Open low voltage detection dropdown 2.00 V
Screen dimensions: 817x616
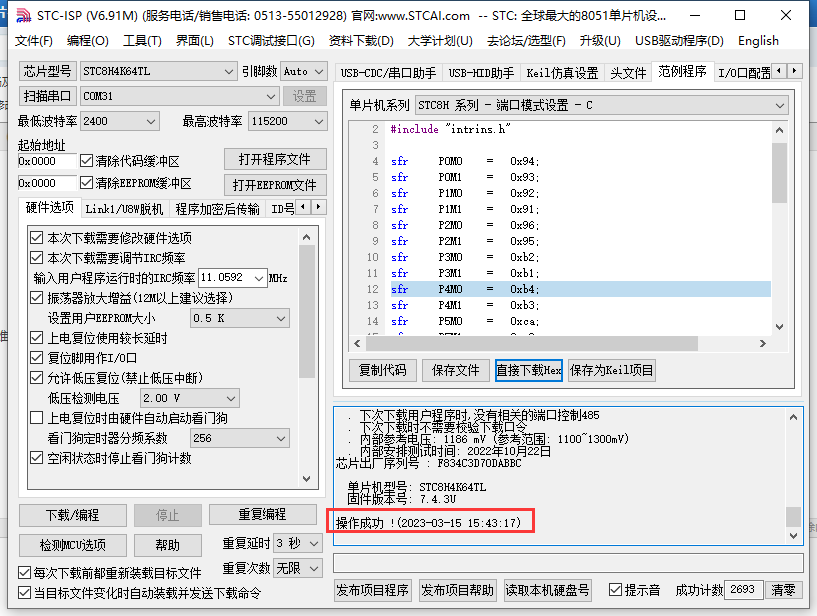pos(190,399)
